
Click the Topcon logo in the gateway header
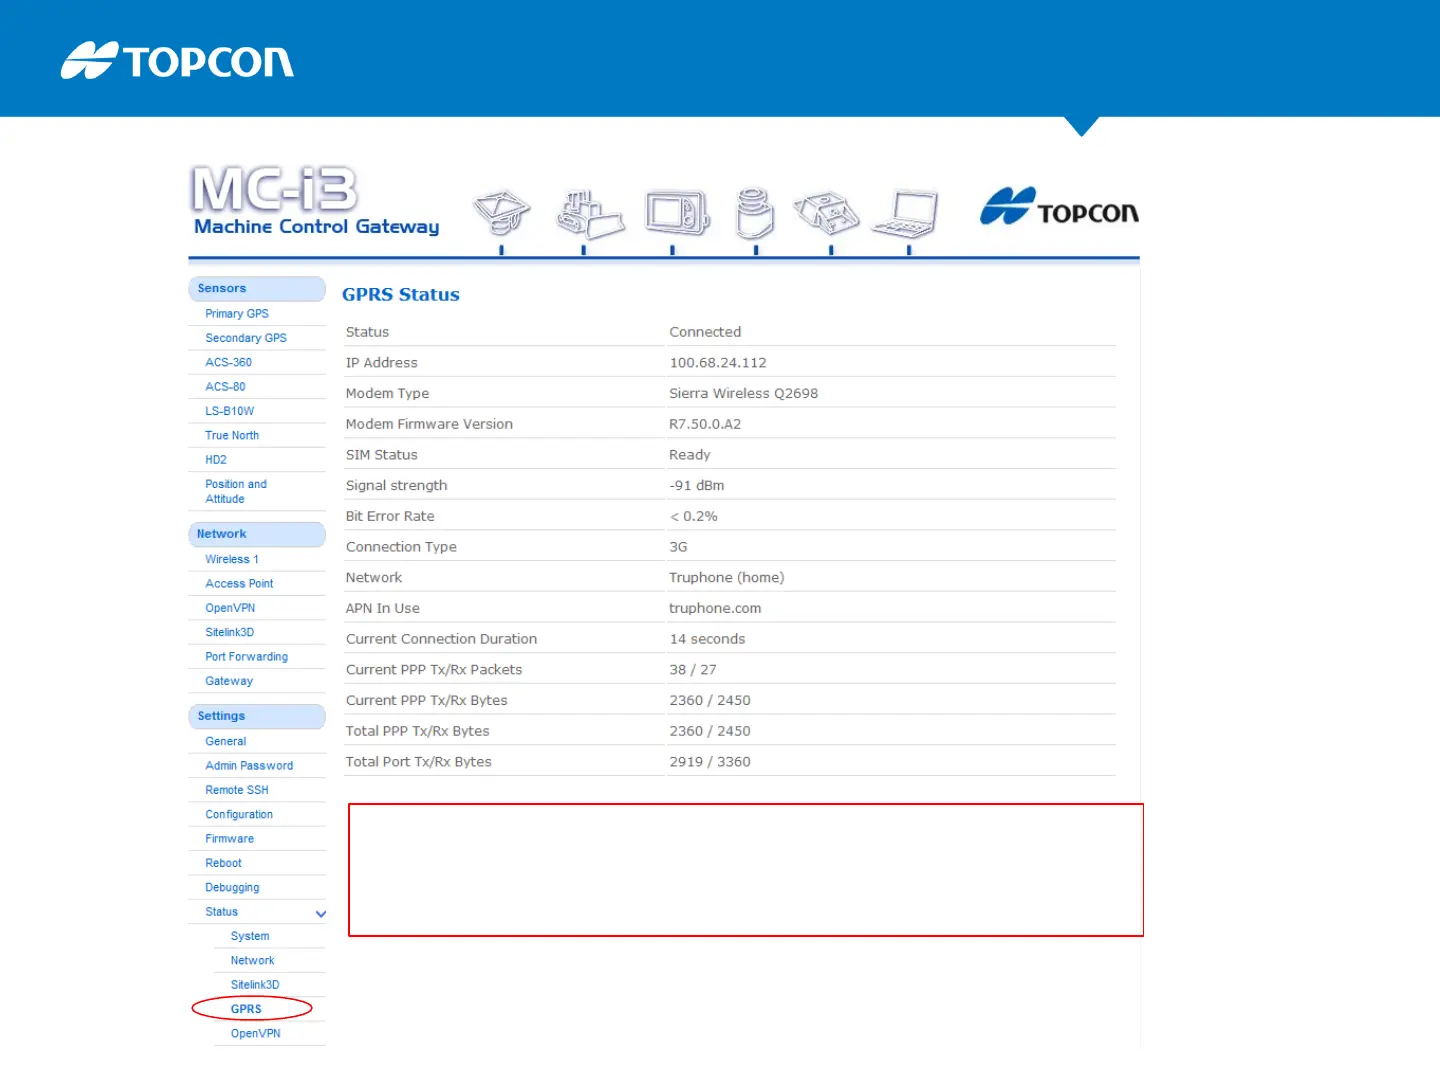[x=1059, y=207]
